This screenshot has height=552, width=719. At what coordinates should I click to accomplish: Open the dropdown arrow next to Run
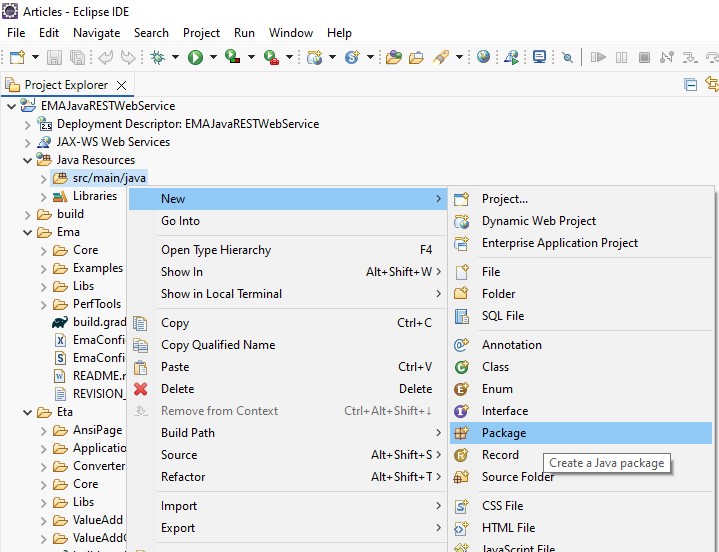click(x=213, y=57)
